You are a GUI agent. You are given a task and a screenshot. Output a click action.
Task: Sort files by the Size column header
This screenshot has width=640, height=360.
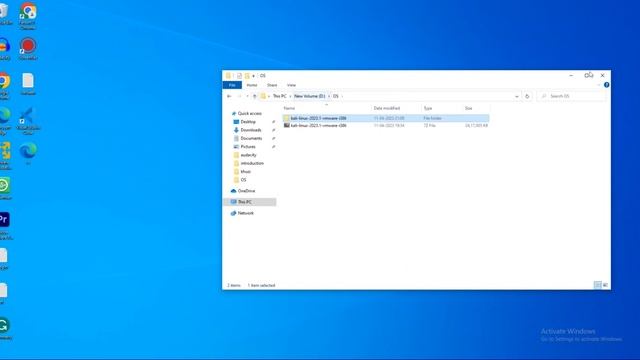point(469,108)
